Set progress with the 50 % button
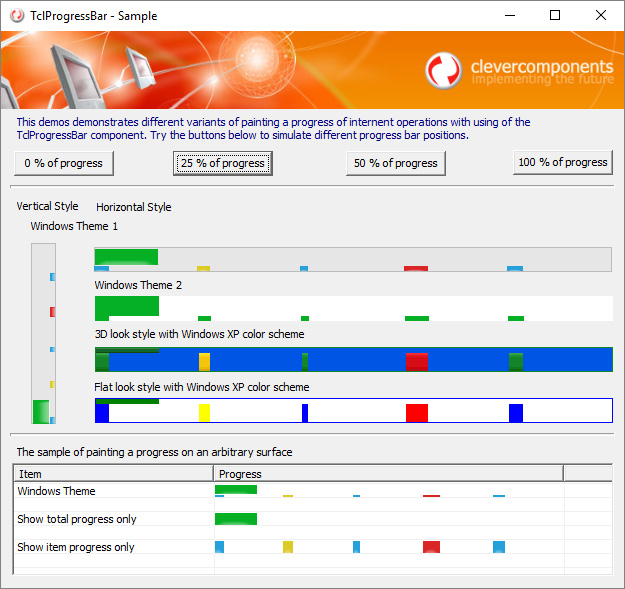This screenshot has width=625, height=589. point(395,163)
